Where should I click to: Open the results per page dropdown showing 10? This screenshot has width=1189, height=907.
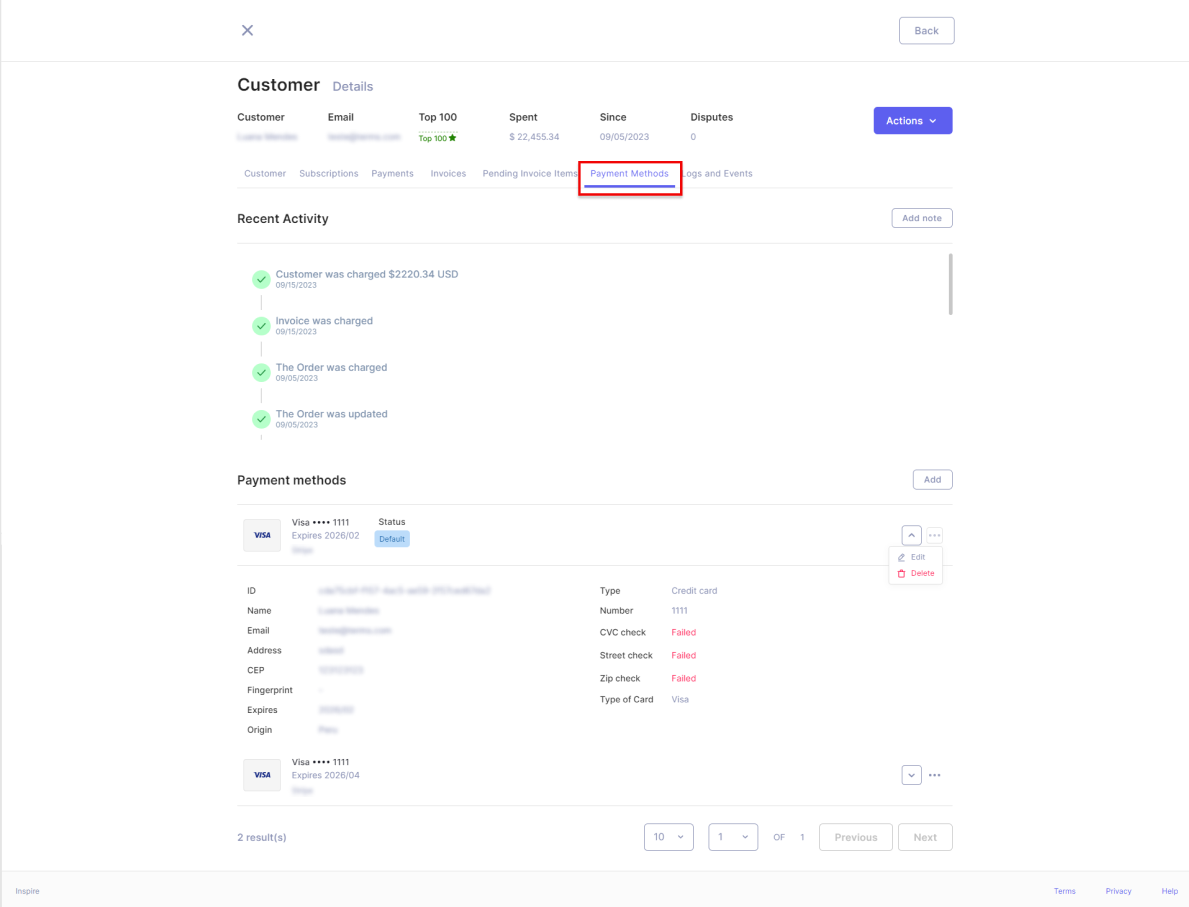click(x=668, y=837)
